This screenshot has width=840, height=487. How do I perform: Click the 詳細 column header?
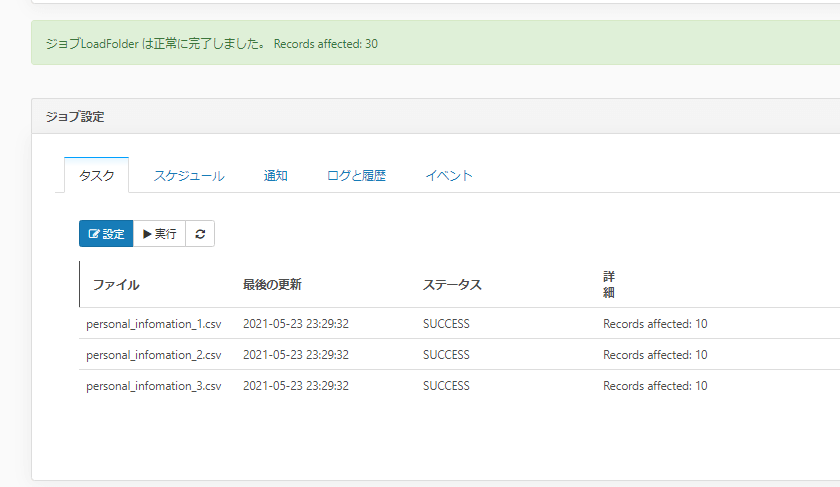609,284
